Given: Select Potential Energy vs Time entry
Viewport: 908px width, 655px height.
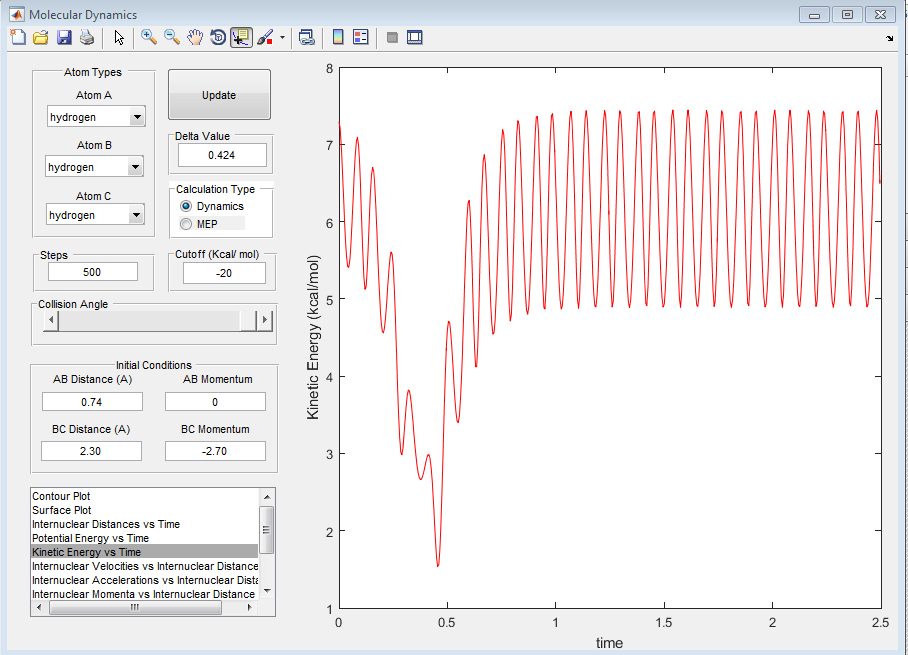Looking at the screenshot, I should click(90, 538).
